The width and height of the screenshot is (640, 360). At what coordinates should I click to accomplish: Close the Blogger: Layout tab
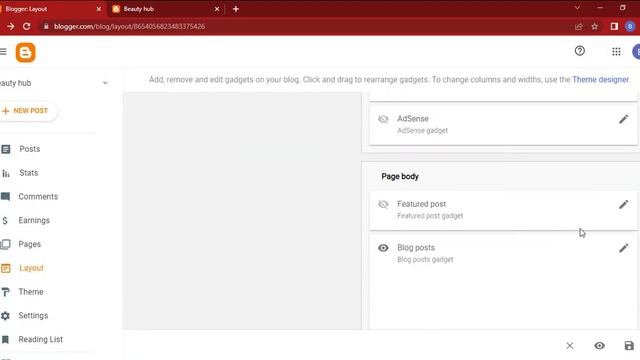coord(98,9)
